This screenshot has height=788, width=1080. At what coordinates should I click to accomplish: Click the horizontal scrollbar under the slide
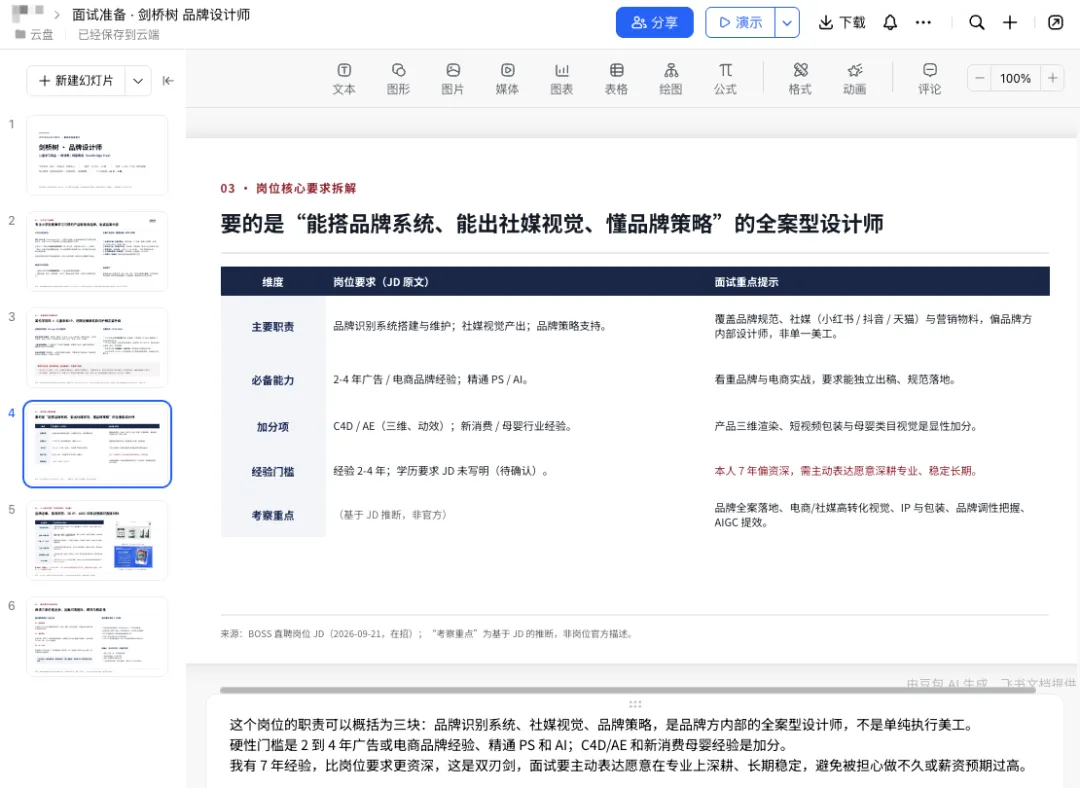[627, 690]
